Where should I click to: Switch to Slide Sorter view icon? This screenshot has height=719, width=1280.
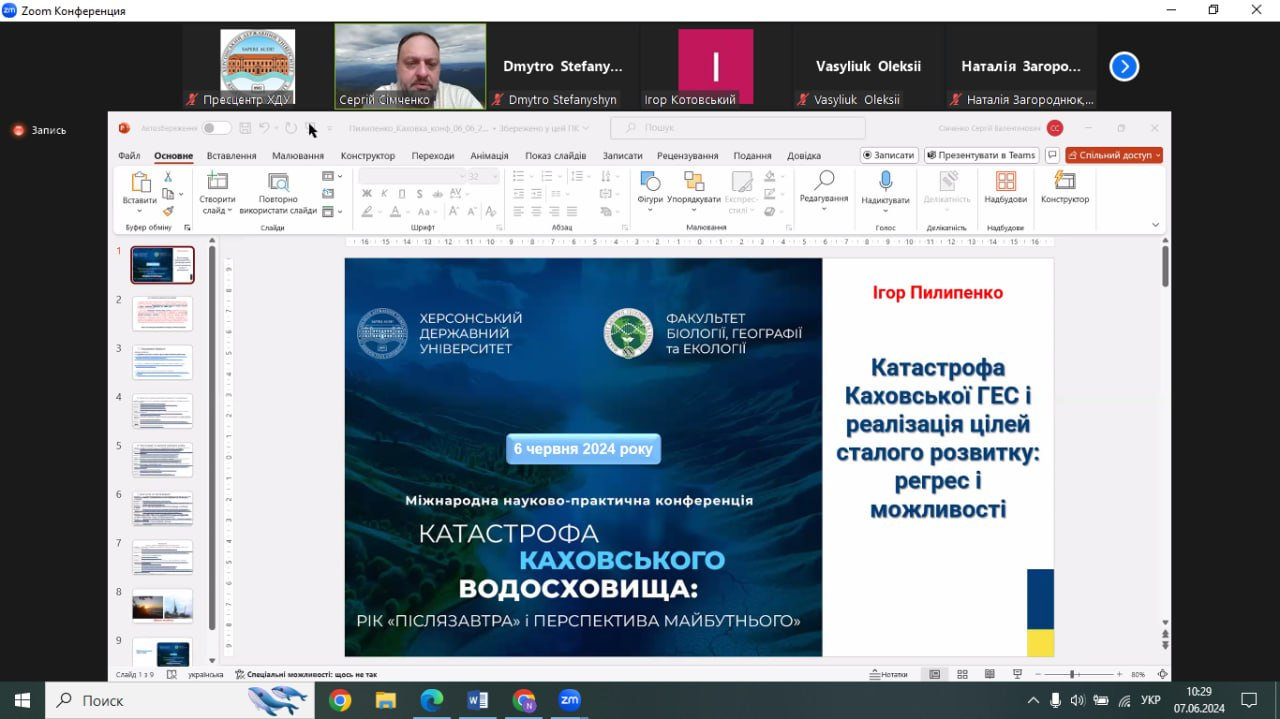[962, 674]
